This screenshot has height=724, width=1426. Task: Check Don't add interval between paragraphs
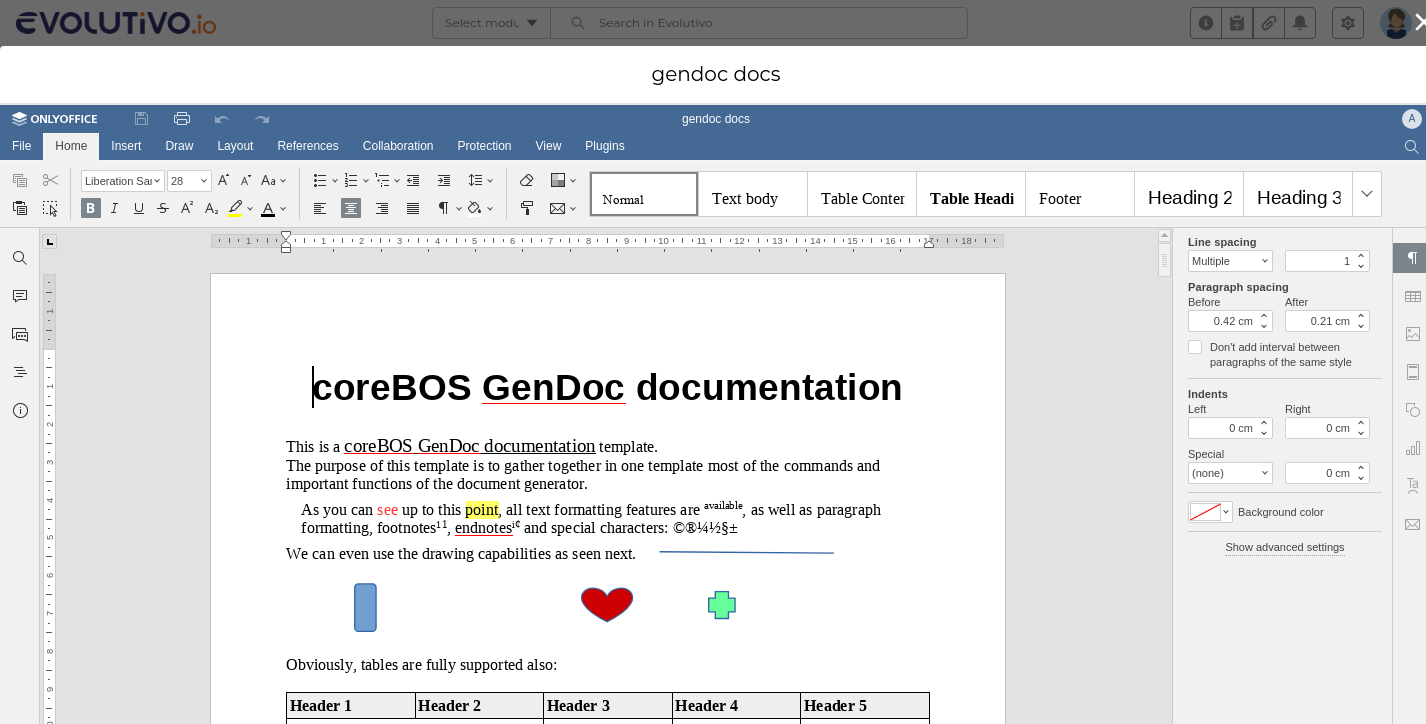click(1195, 347)
